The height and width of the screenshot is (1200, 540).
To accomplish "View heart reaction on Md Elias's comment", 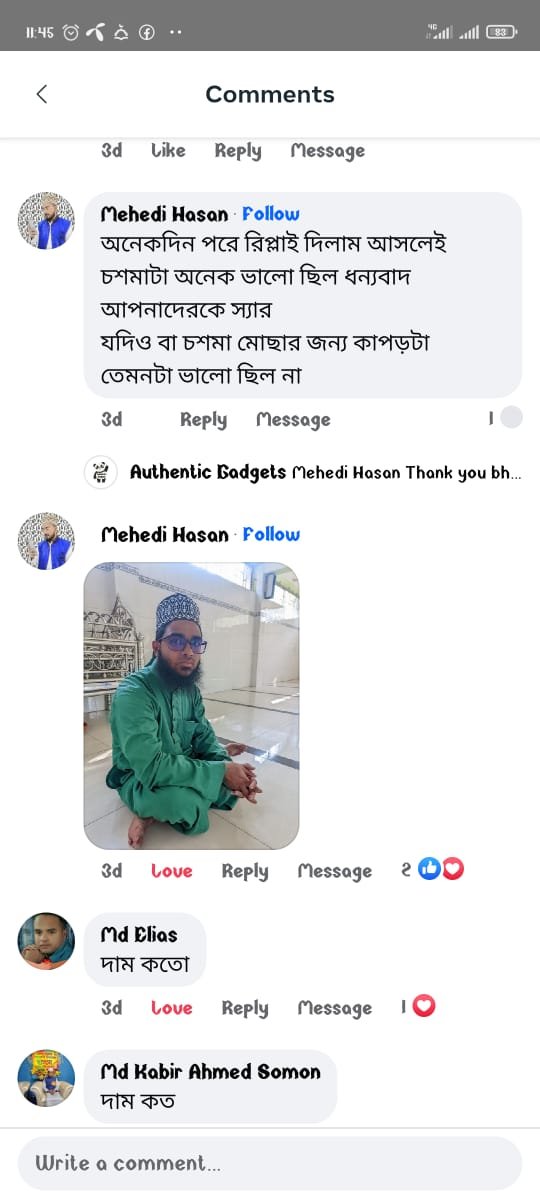I will (424, 1007).
